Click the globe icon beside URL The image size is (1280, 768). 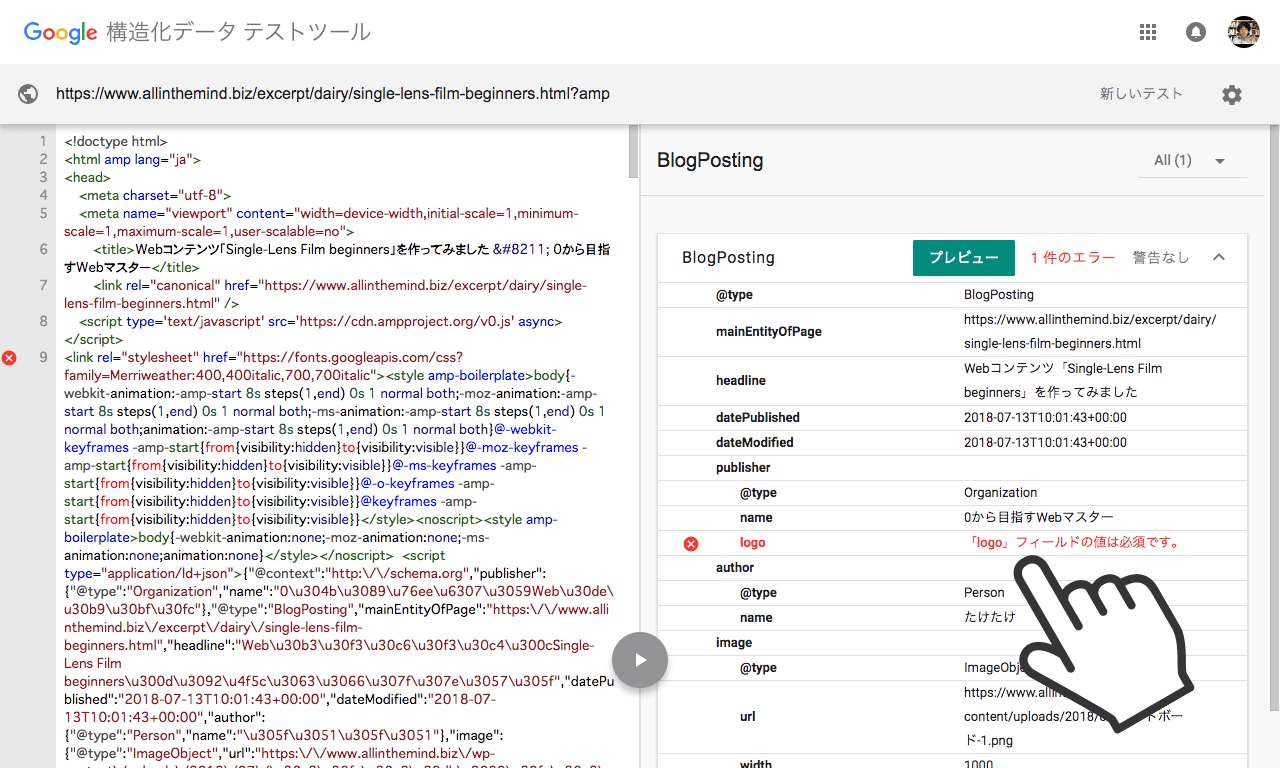point(28,94)
